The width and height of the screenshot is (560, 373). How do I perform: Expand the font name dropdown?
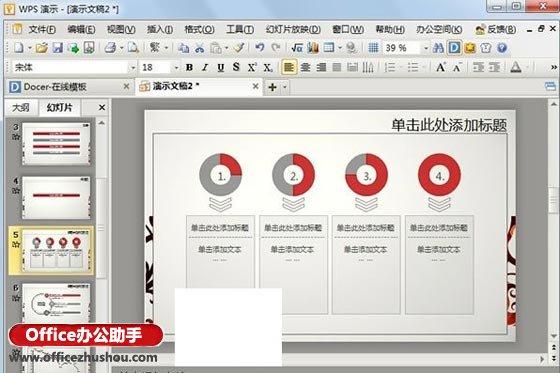(x=133, y=67)
